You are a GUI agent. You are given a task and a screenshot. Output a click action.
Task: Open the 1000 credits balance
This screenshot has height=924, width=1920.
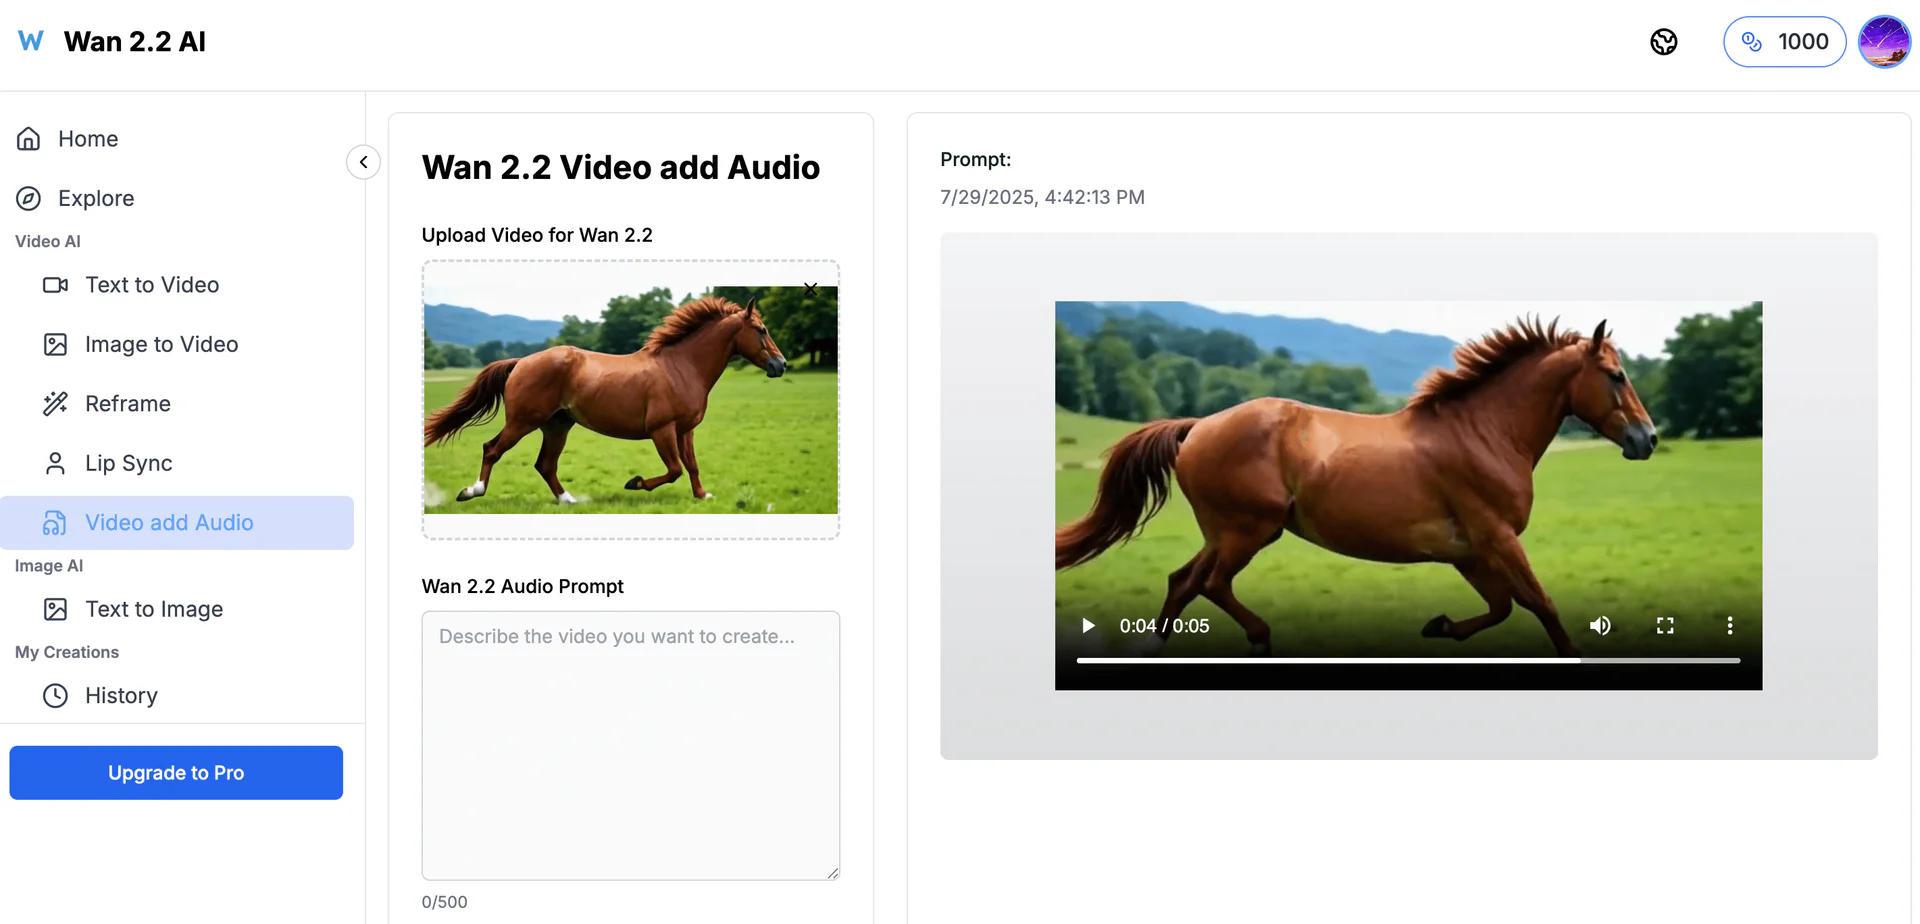1784,42
